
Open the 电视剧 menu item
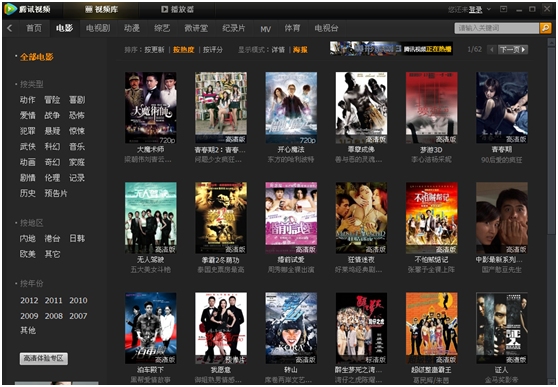(98, 28)
